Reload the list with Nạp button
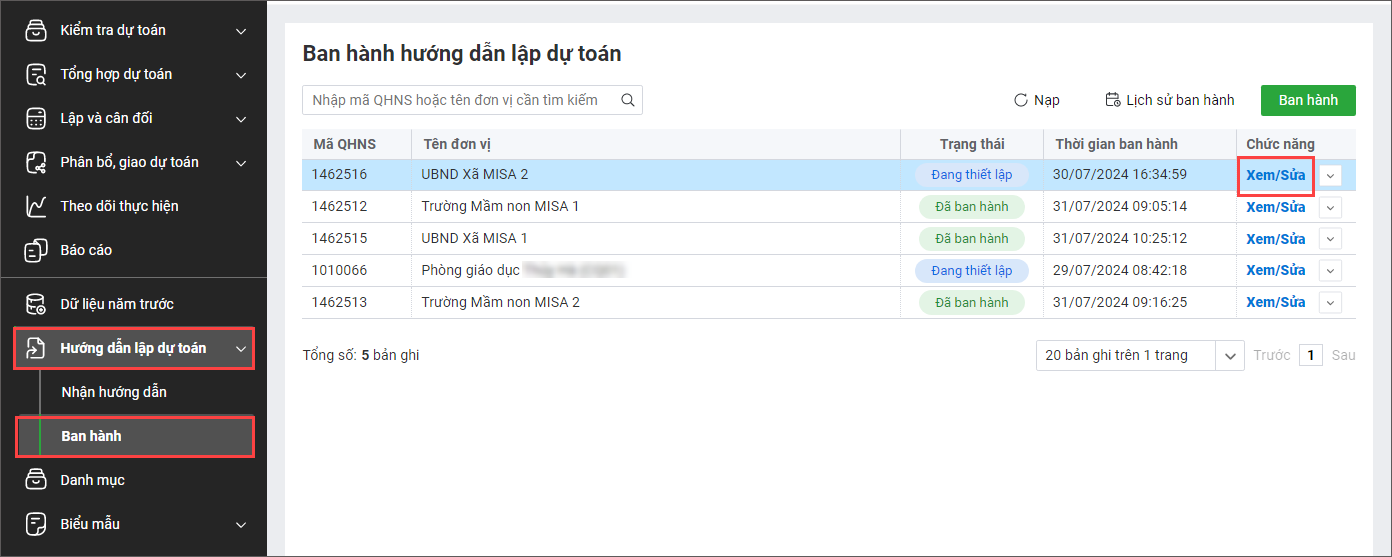The width and height of the screenshot is (1392, 557). point(1037,100)
